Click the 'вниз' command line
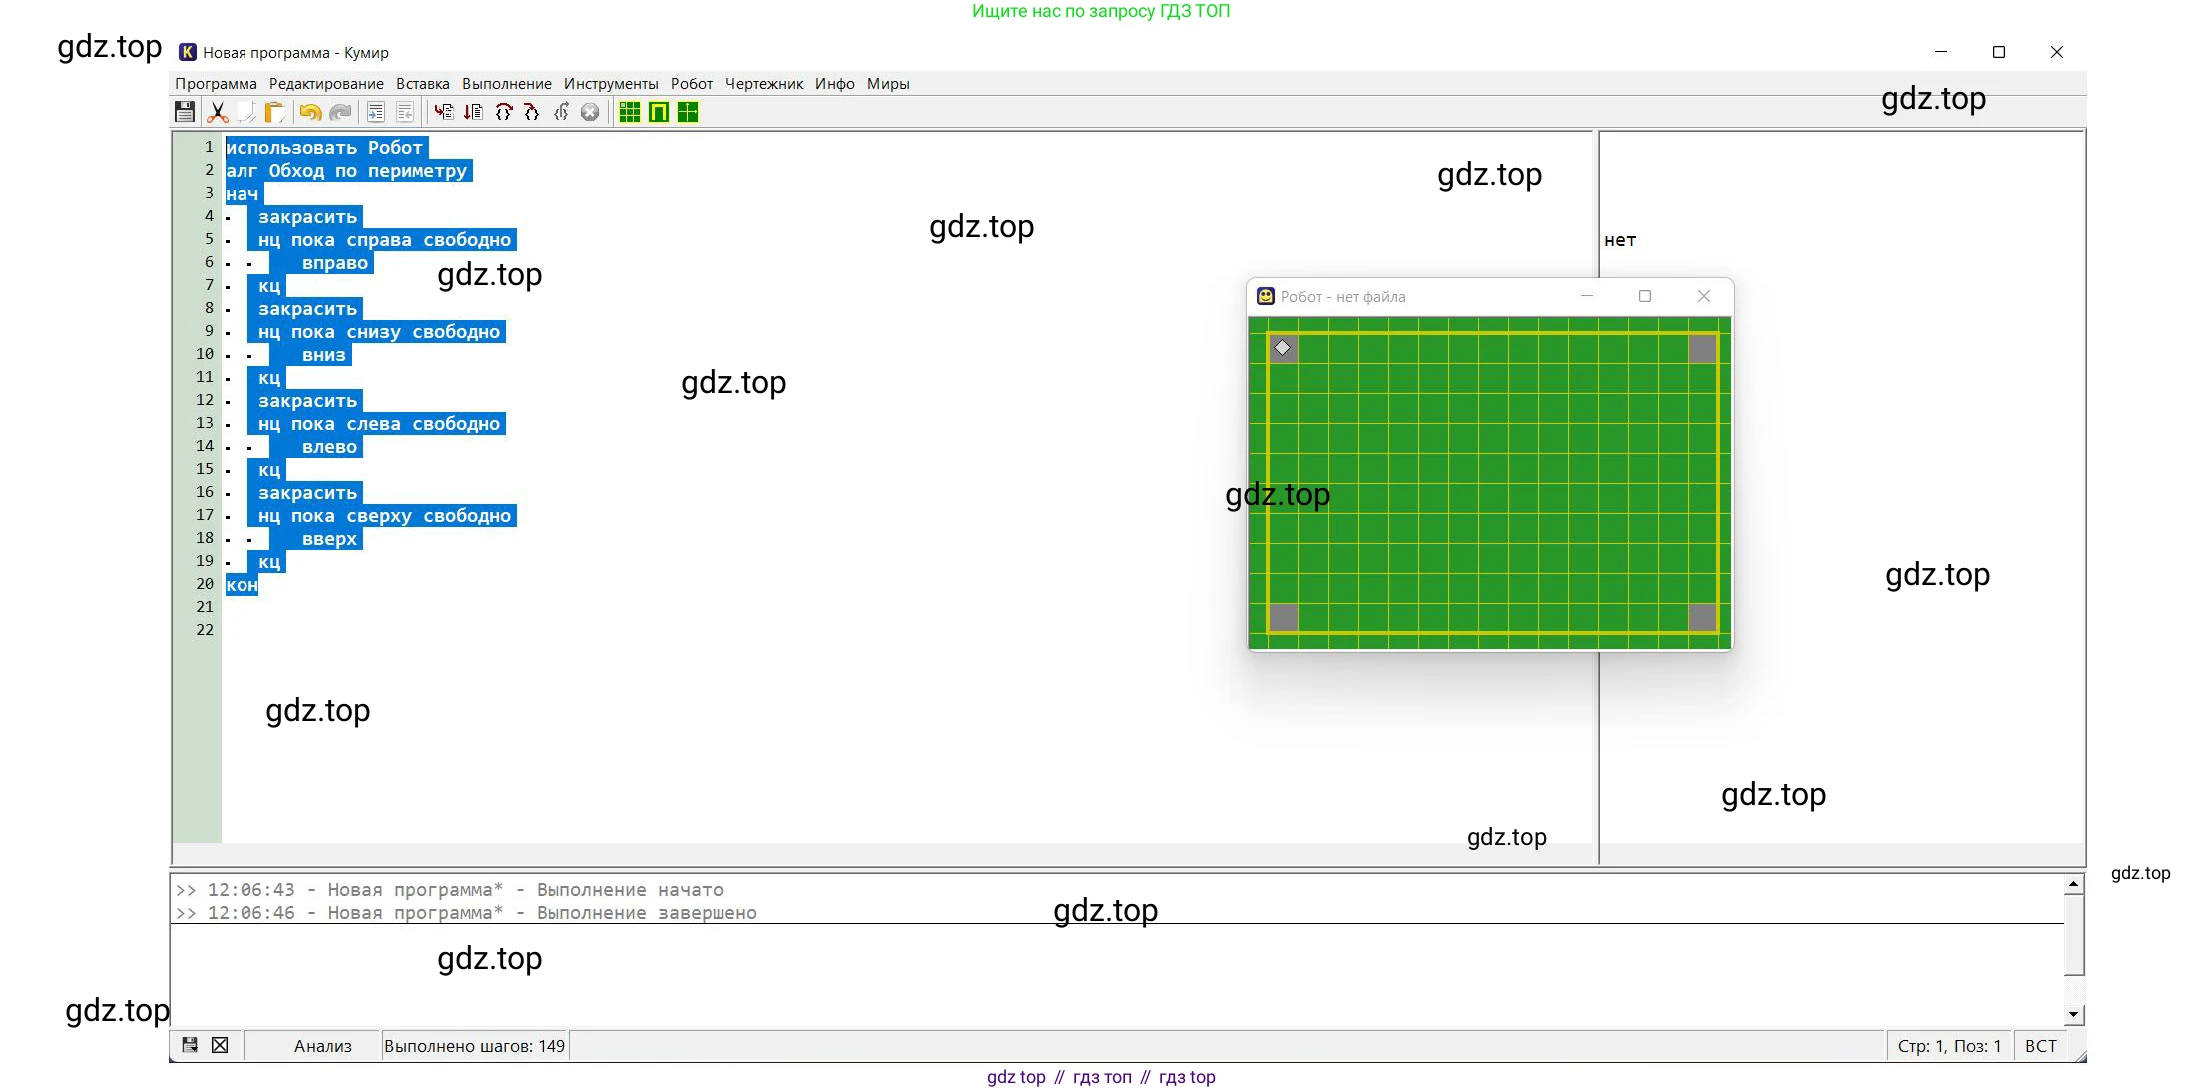 coord(324,355)
